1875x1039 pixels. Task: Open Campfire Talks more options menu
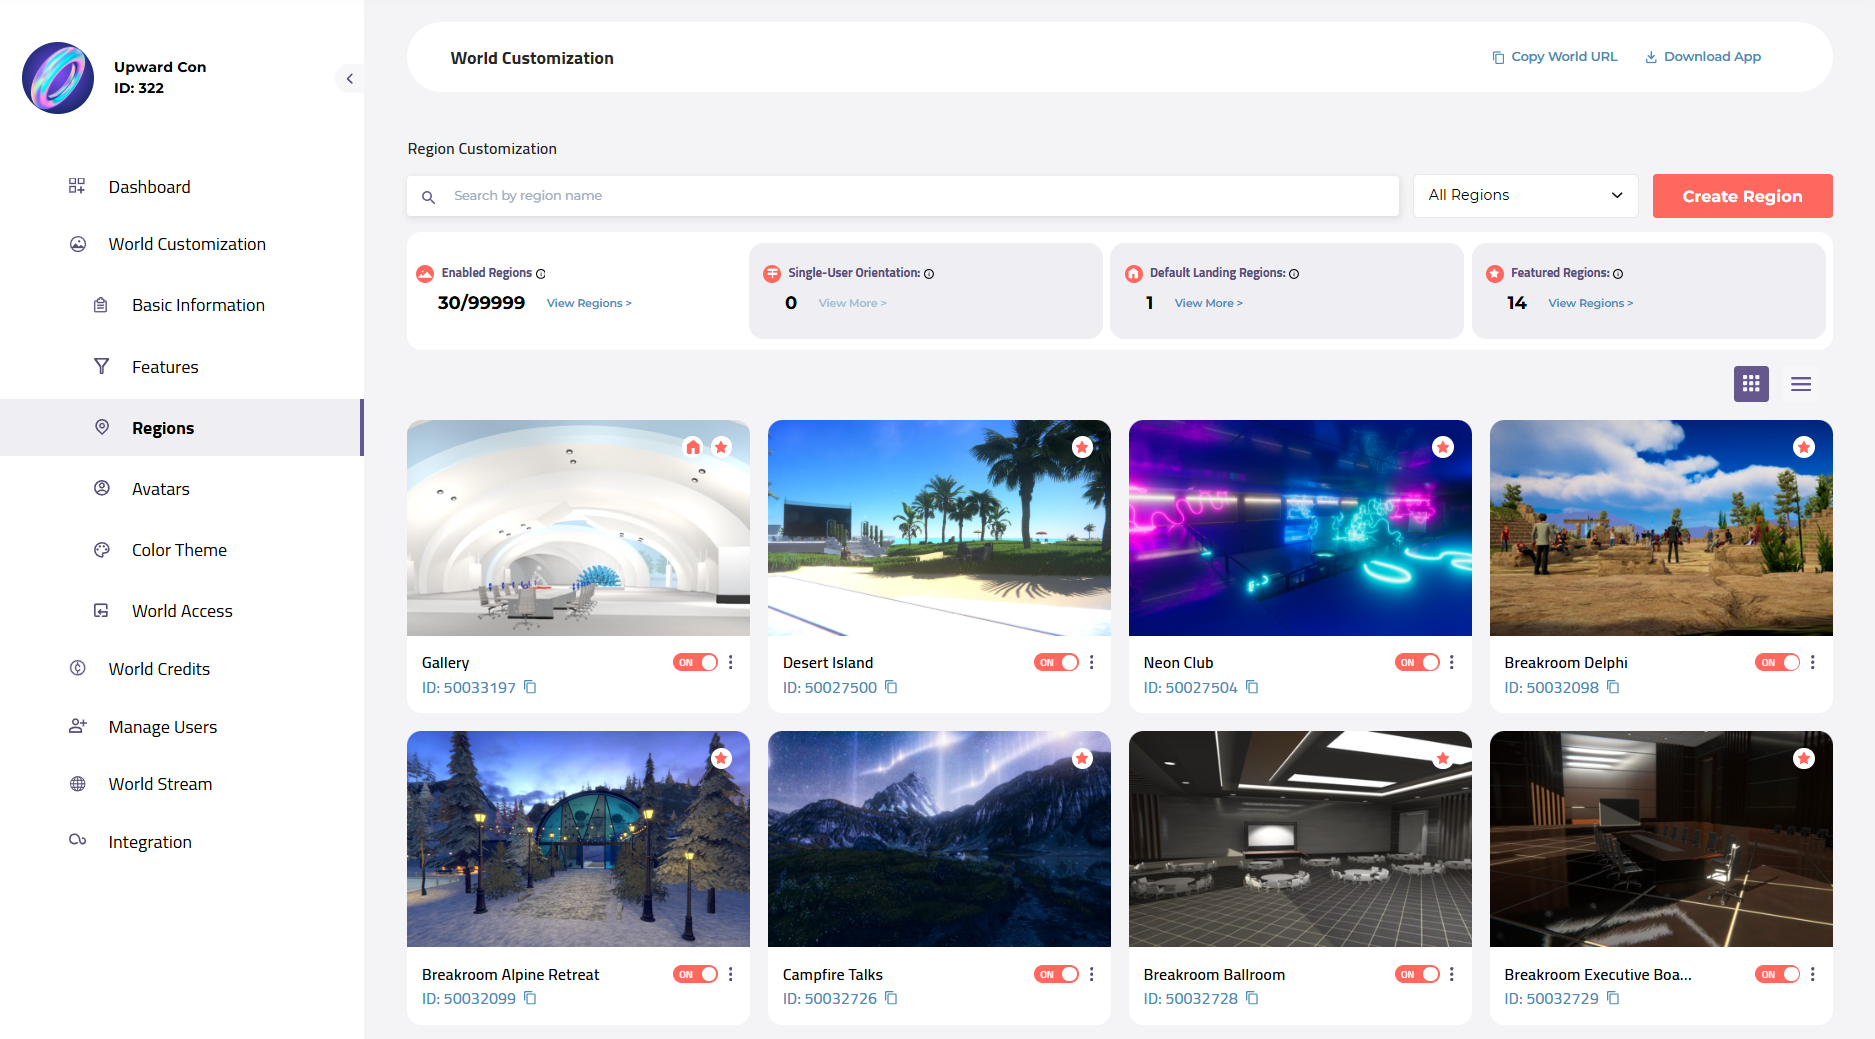pyautogui.click(x=1092, y=974)
